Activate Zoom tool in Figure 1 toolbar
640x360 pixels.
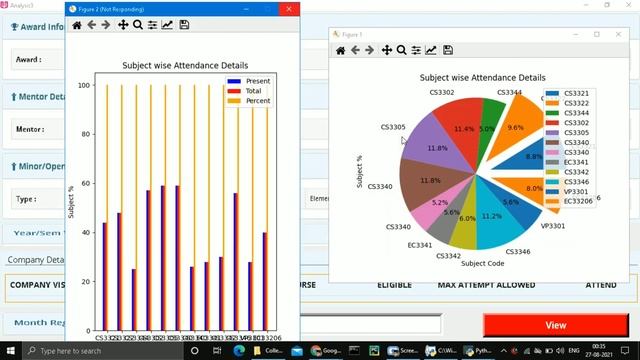[402, 50]
